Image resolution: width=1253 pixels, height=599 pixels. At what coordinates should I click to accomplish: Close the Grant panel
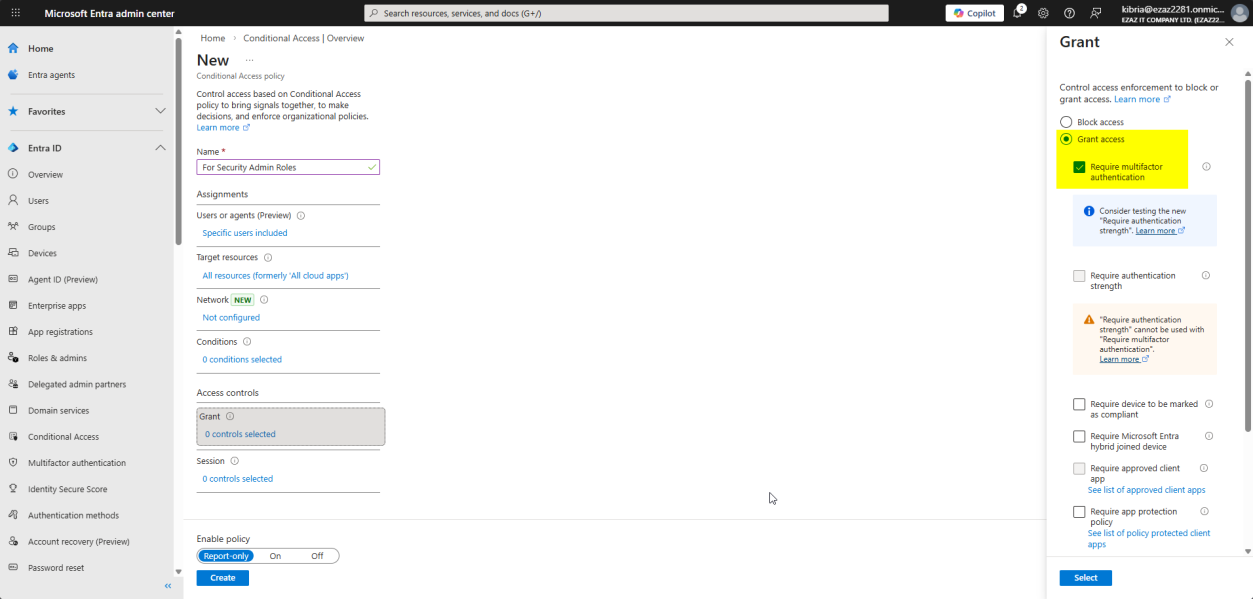pos(1229,42)
